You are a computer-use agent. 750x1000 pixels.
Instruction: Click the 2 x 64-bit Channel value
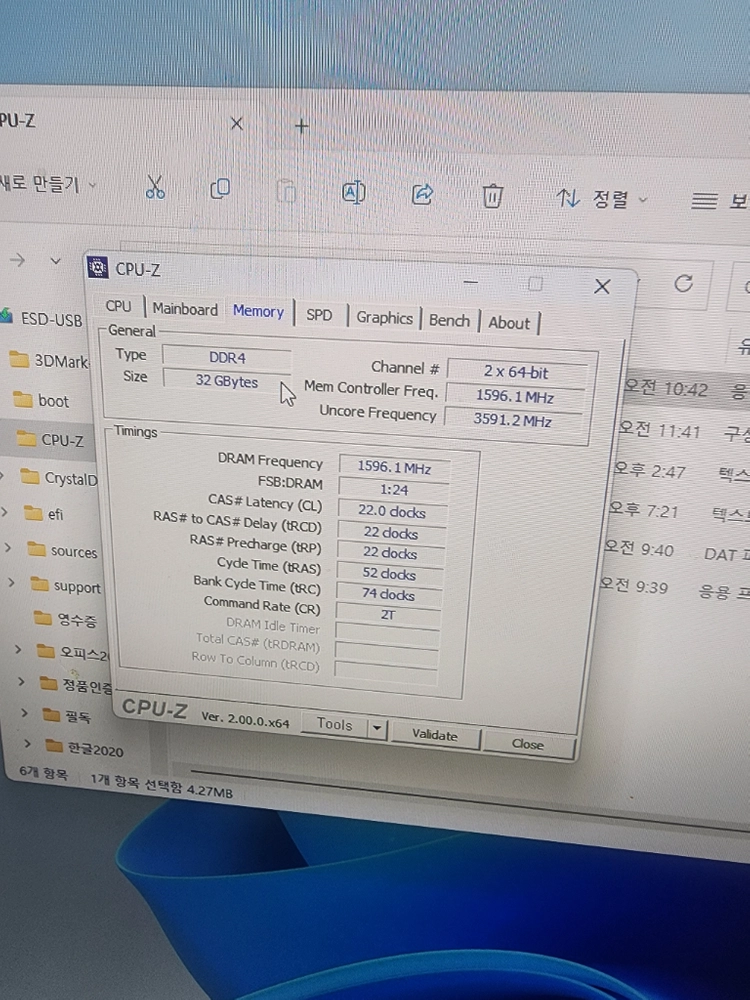pyautogui.click(x=516, y=372)
